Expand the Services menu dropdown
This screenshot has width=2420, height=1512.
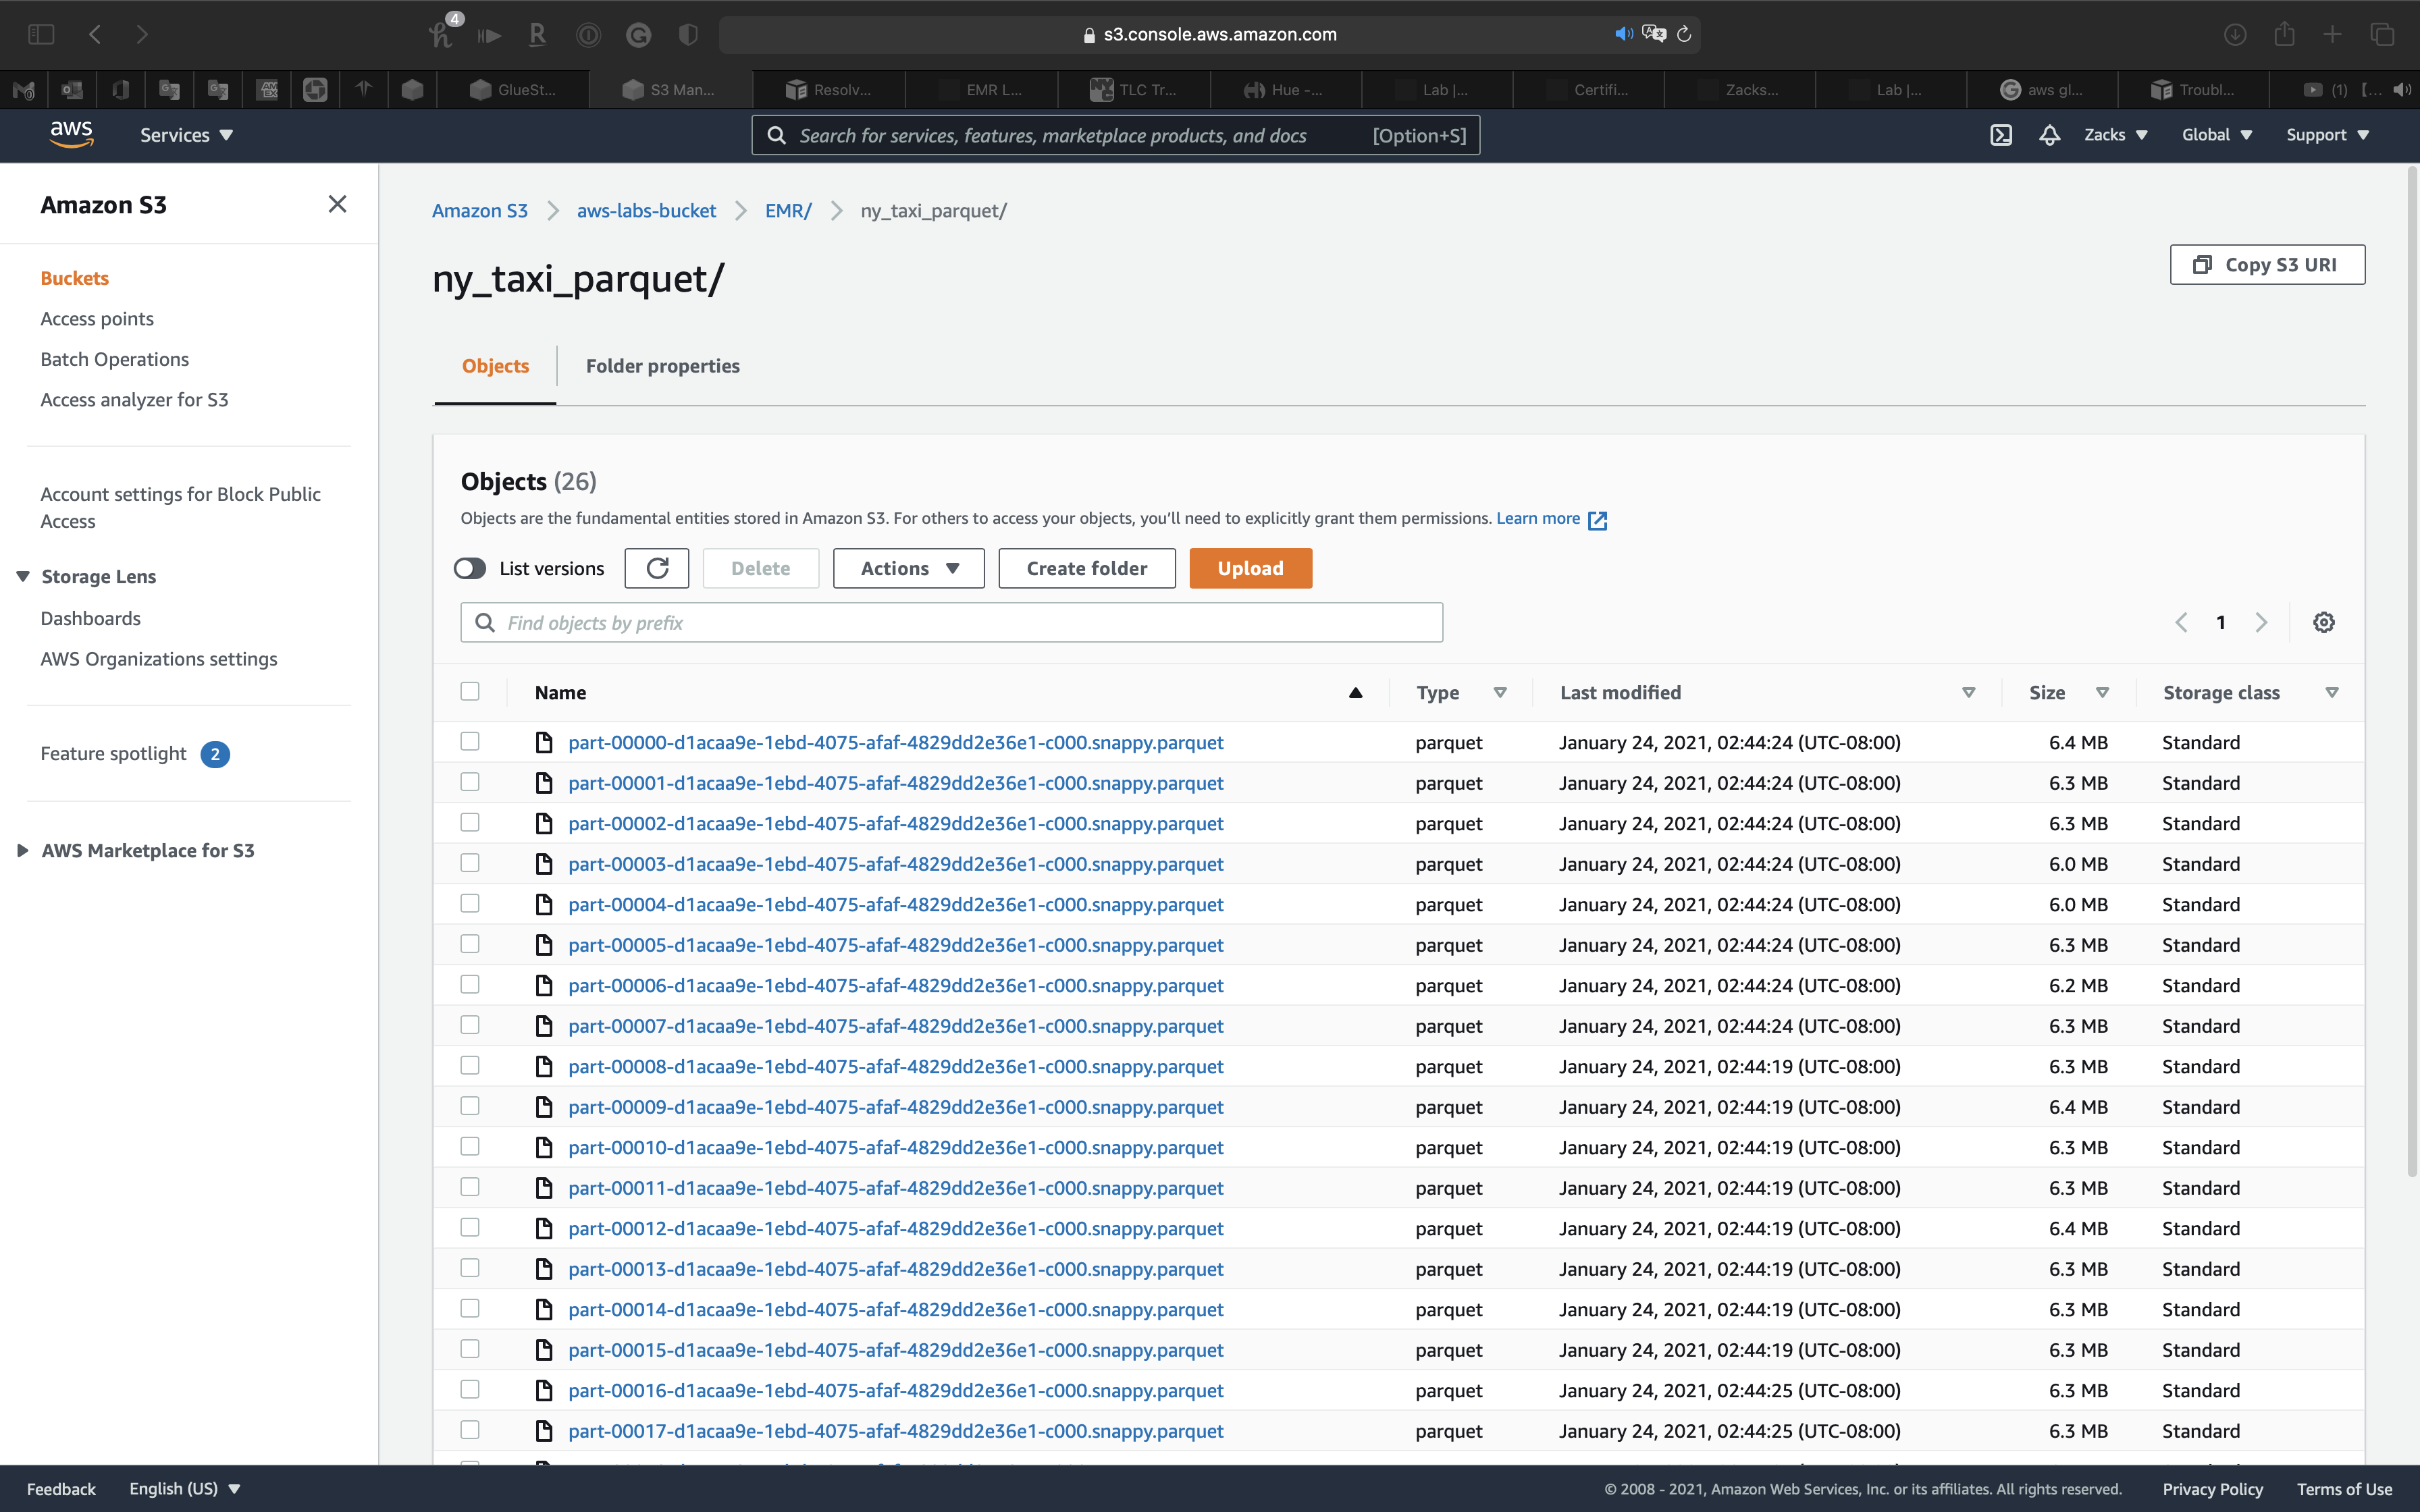pos(186,135)
